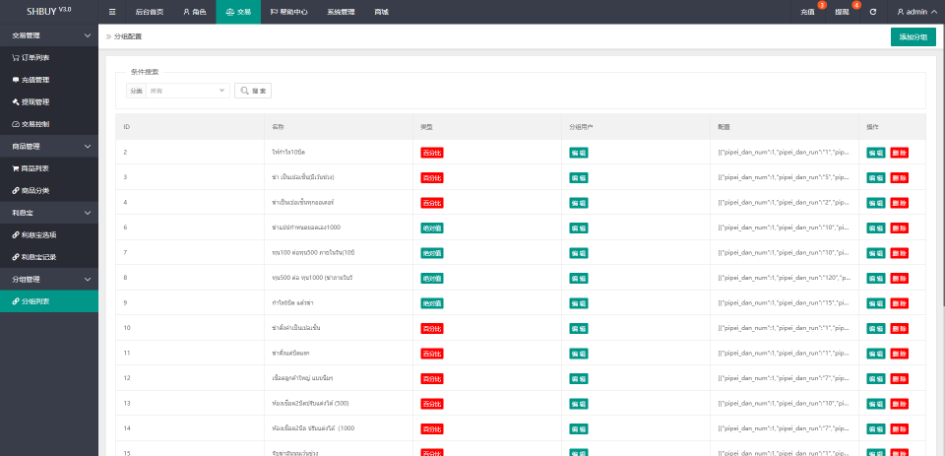Image resolution: width=945 pixels, height=456 pixels.
Task: Edit group users for ID 12
Action: (579, 378)
